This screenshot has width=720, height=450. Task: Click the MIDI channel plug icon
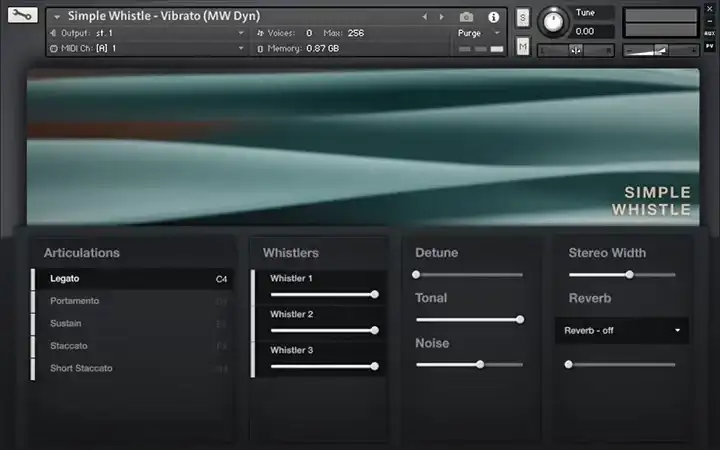tap(53, 48)
